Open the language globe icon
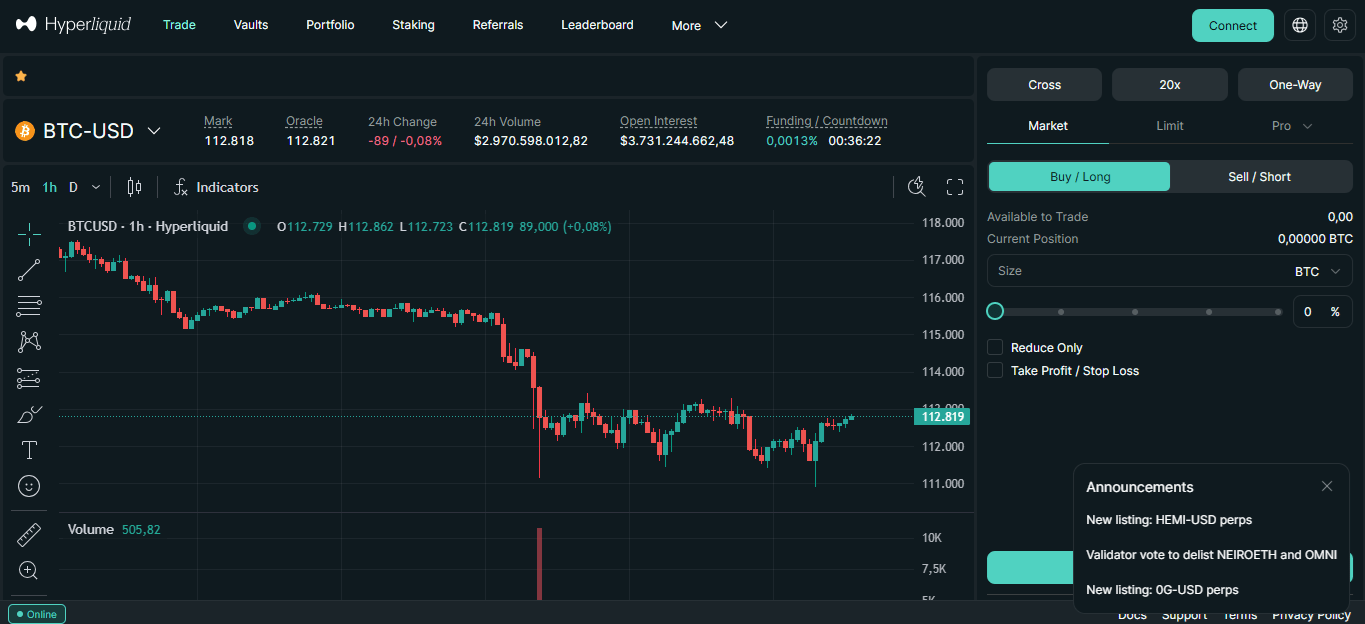 [x=1300, y=25]
